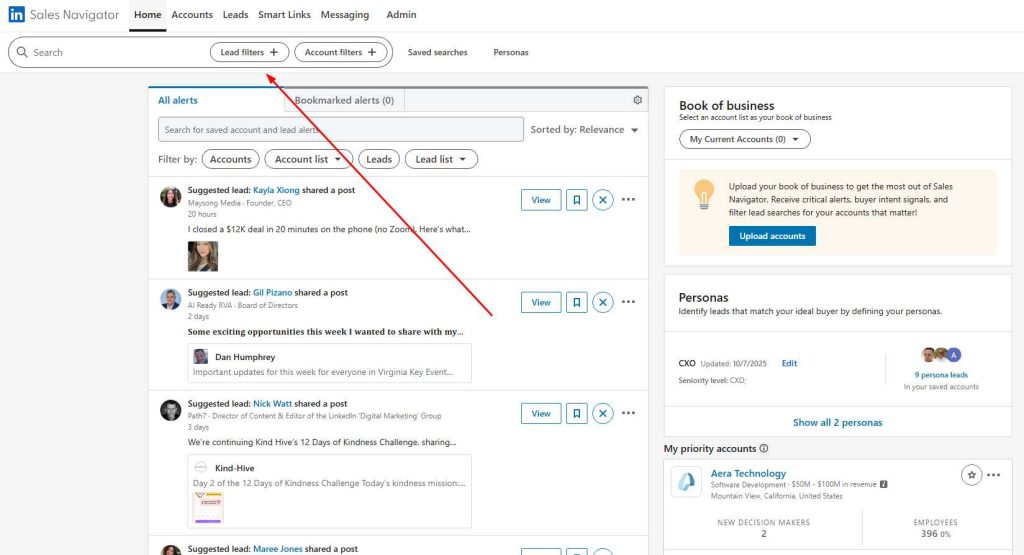Bookmark the Nick Watt alert

coord(577,413)
